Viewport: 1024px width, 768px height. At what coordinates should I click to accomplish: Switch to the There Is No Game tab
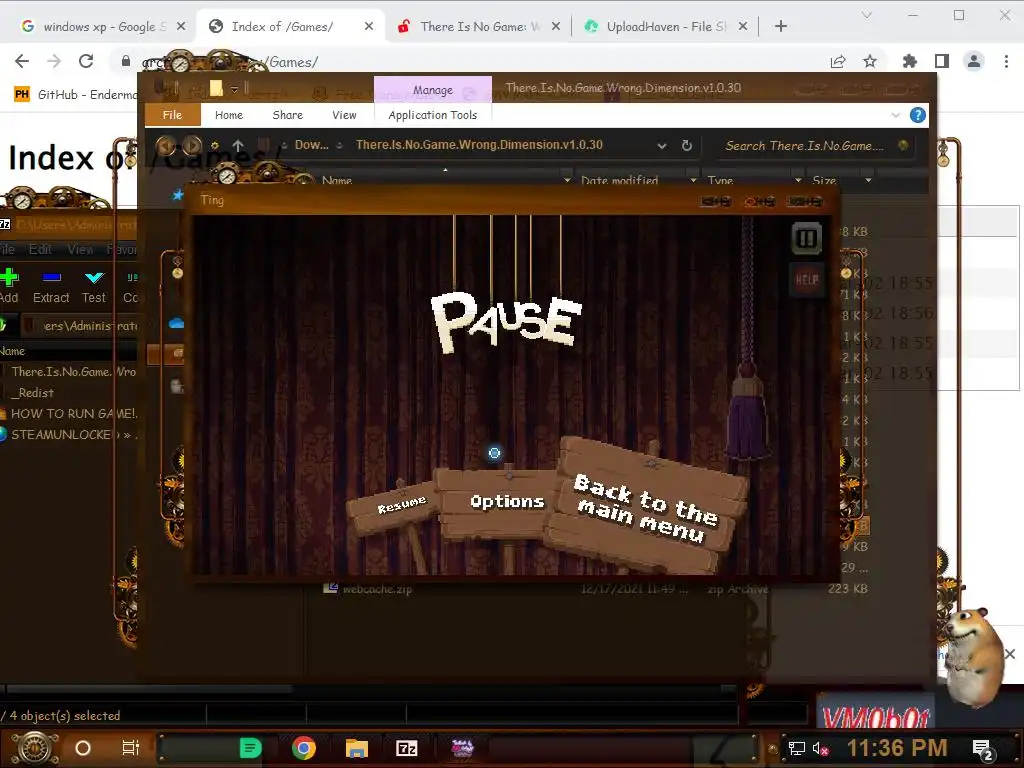[480, 26]
